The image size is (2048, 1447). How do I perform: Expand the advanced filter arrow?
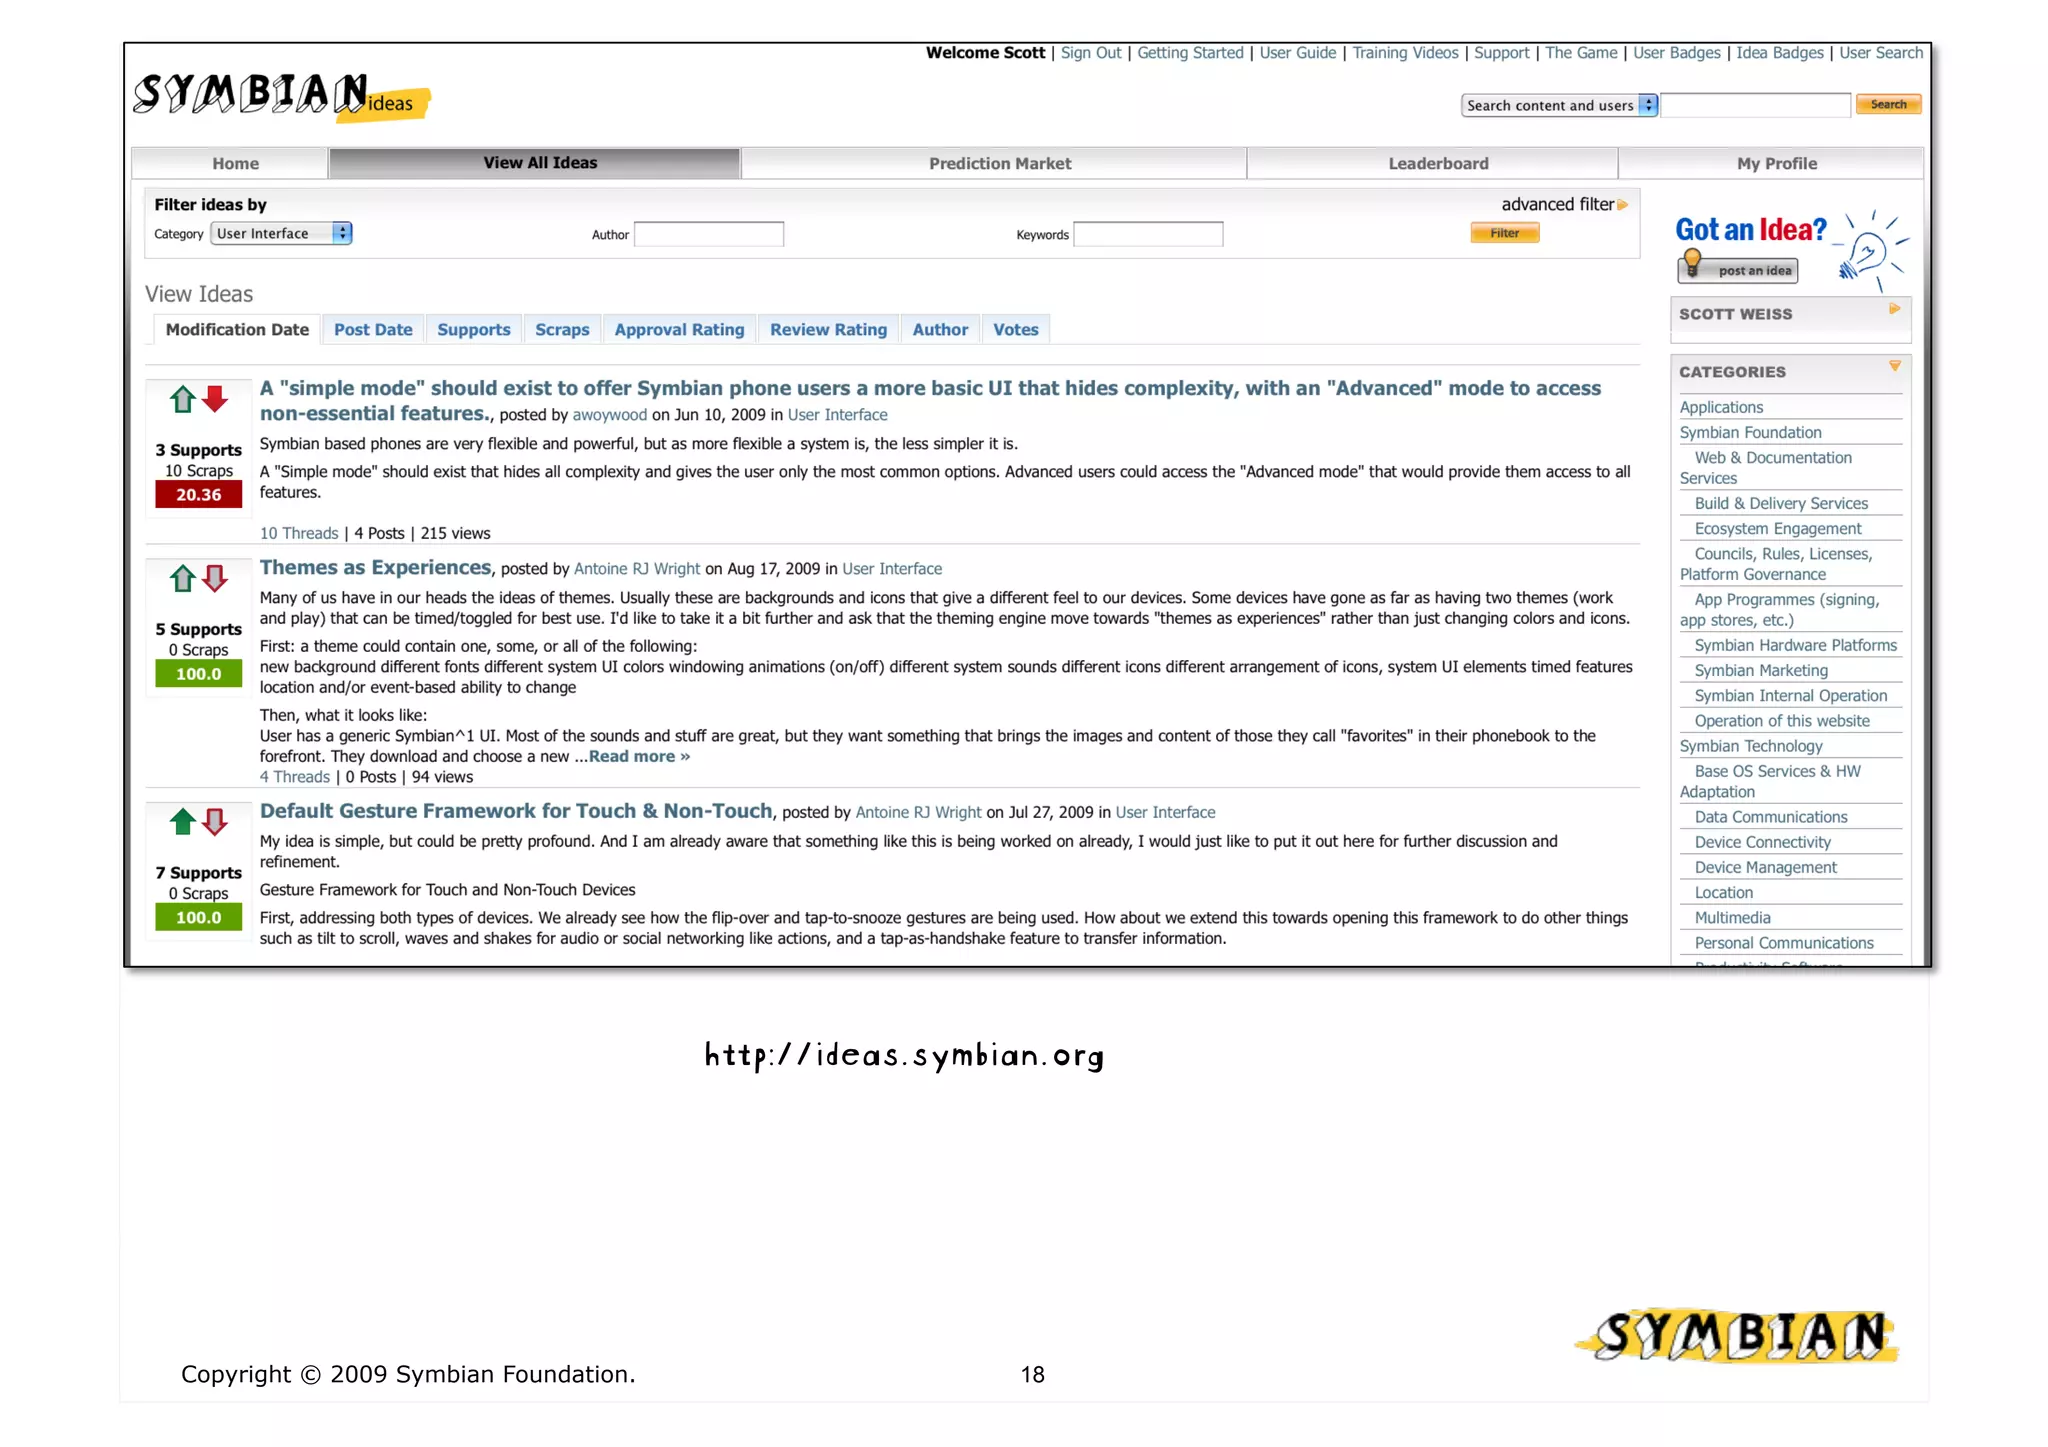1623,204
